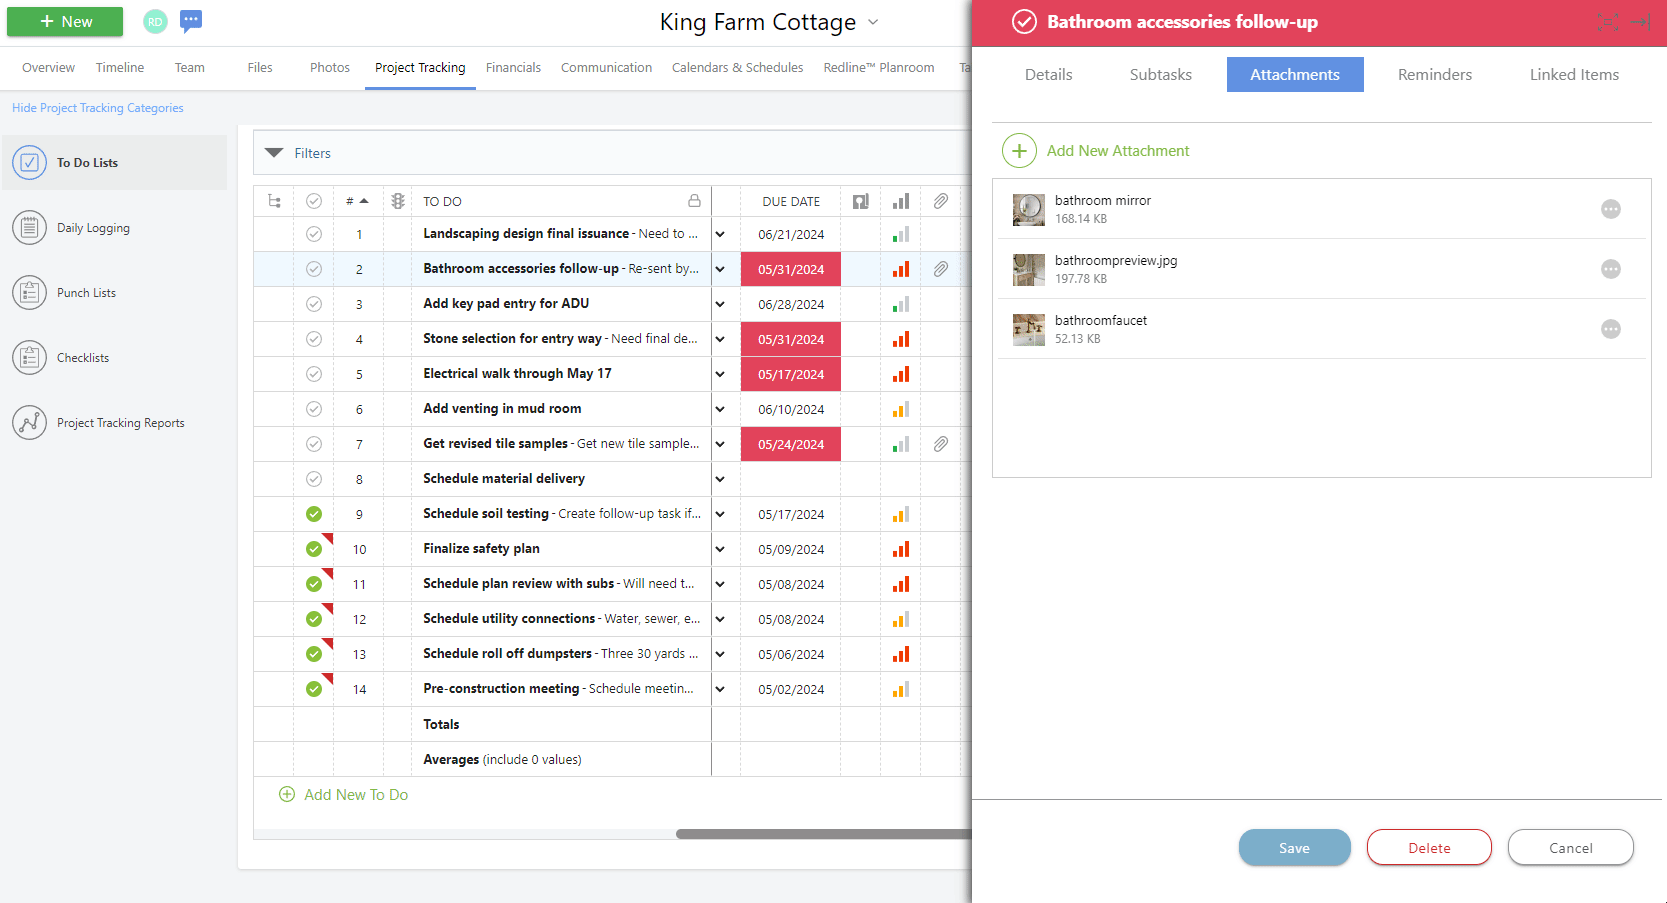Open dropdown for Electrical walk through May 17
The height and width of the screenshot is (903, 1667).
click(720, 374)
